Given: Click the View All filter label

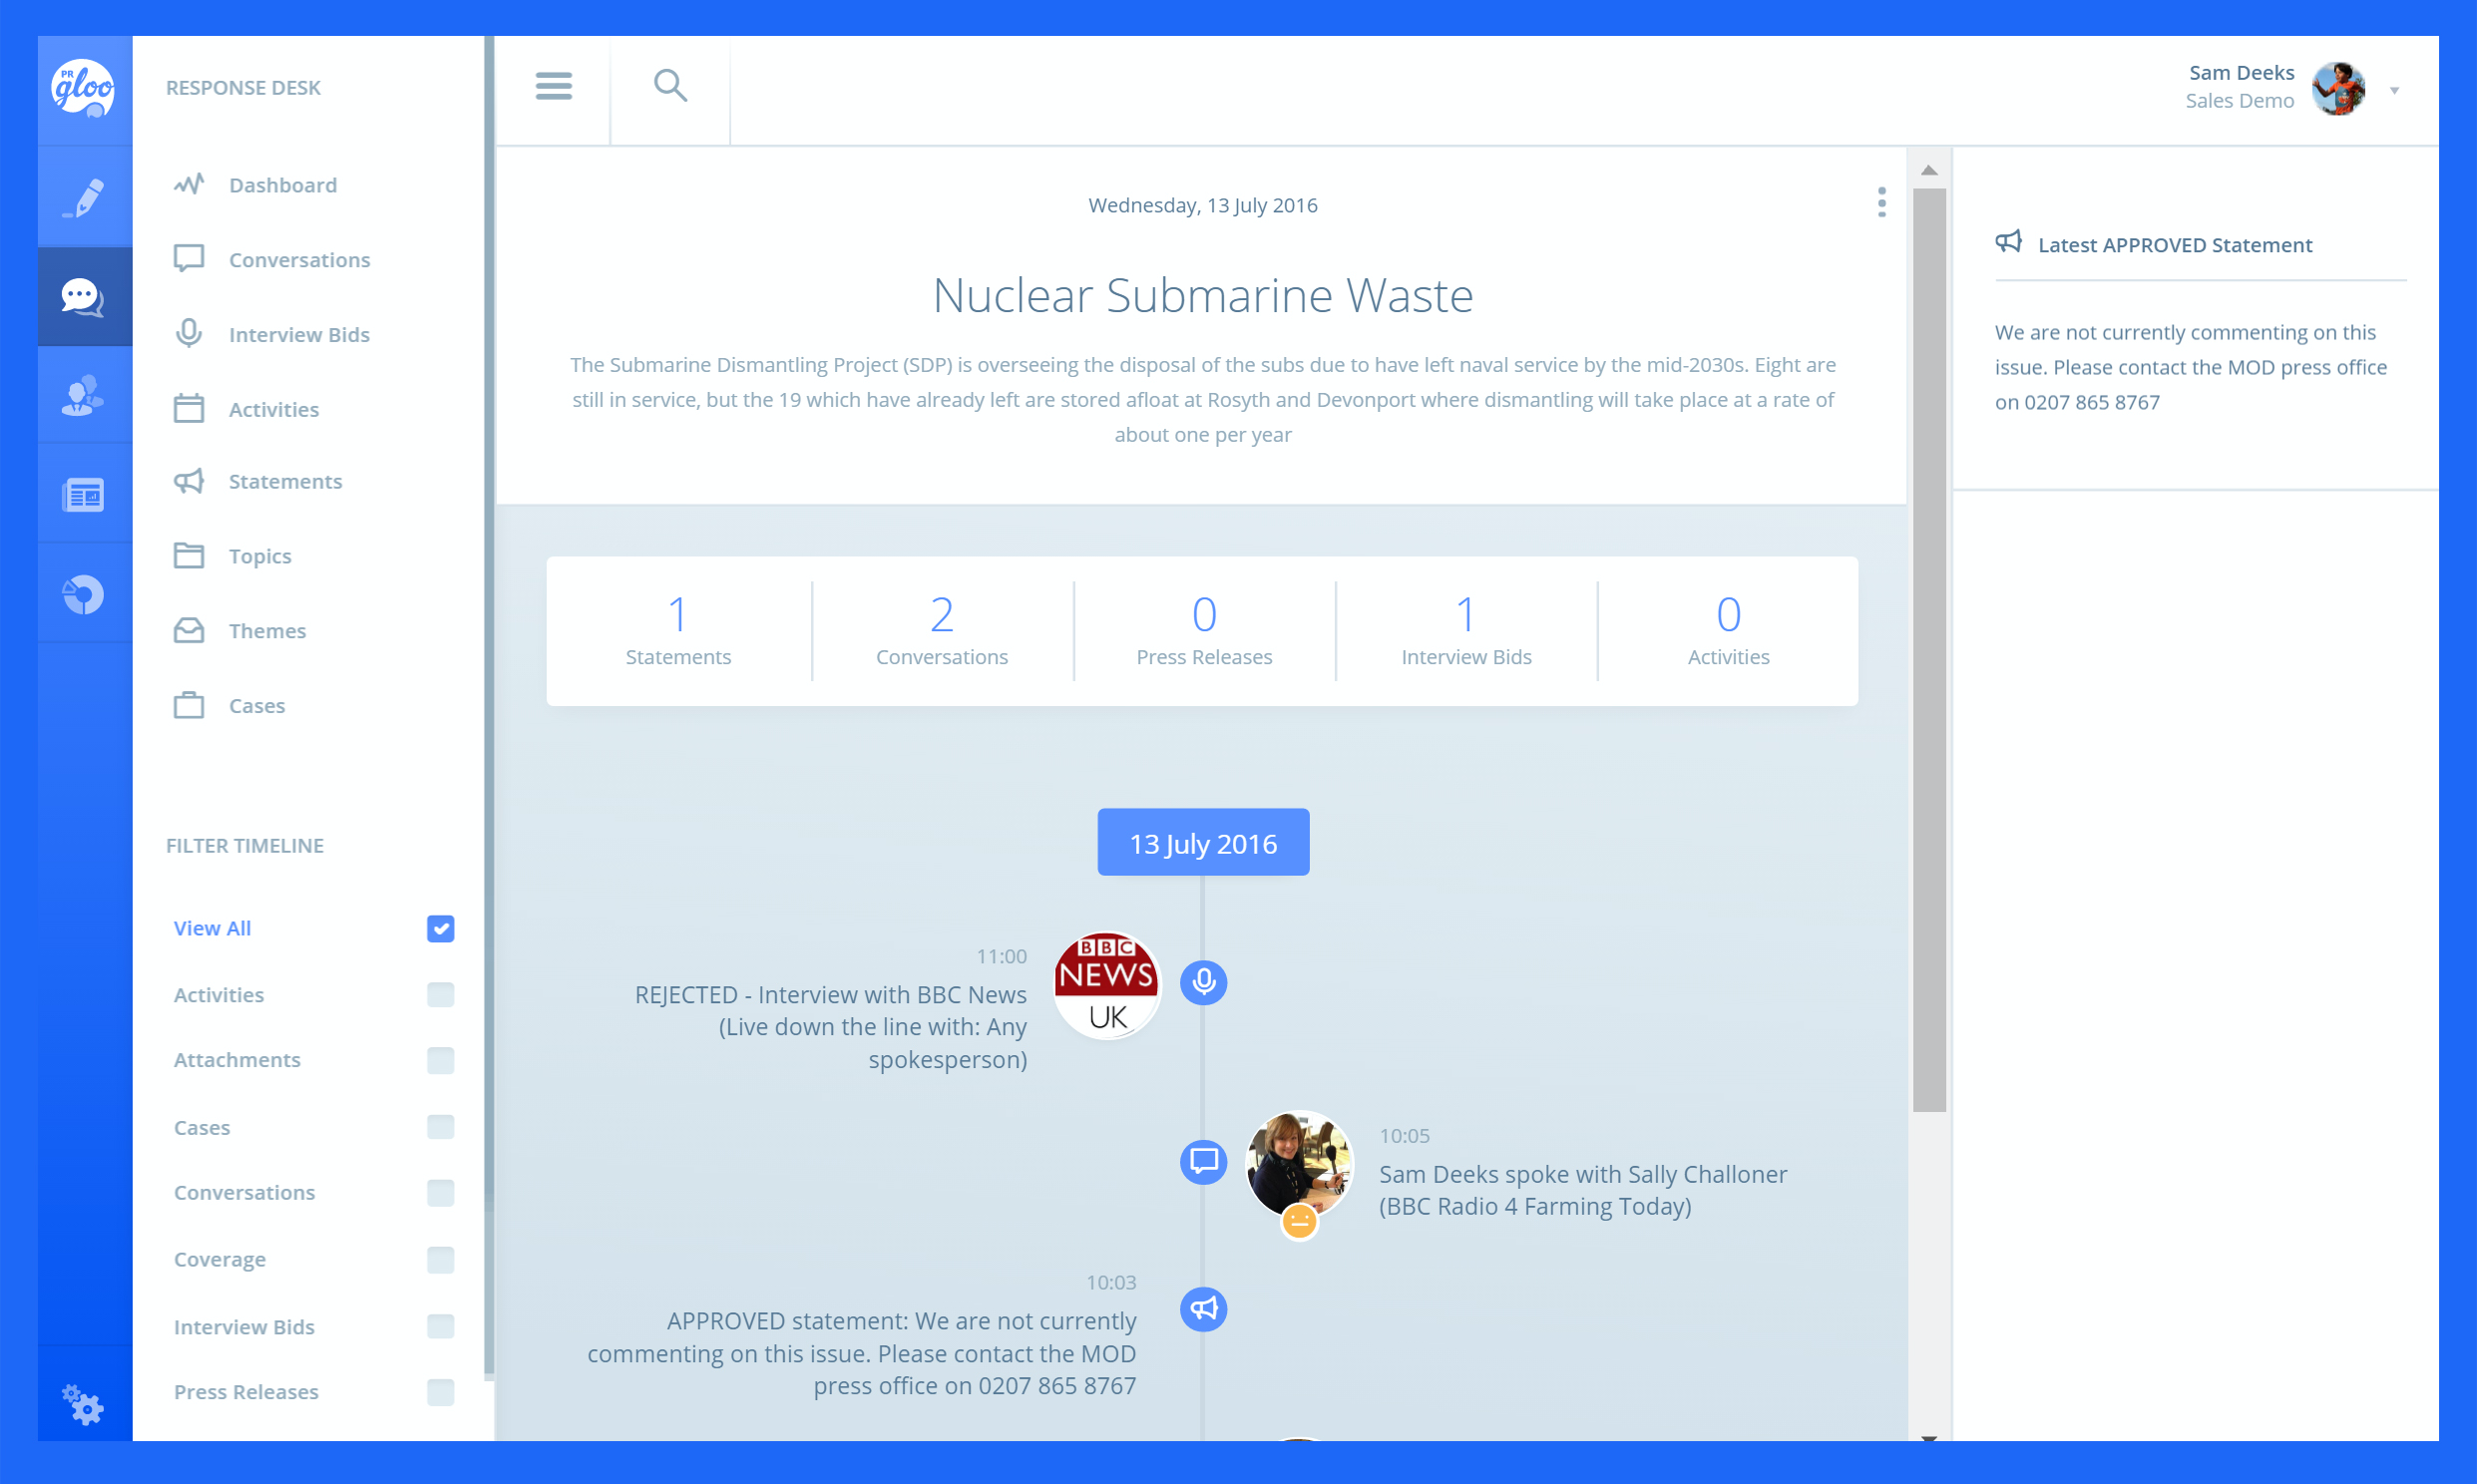Looking at the screenshot, I should [212, 928].
